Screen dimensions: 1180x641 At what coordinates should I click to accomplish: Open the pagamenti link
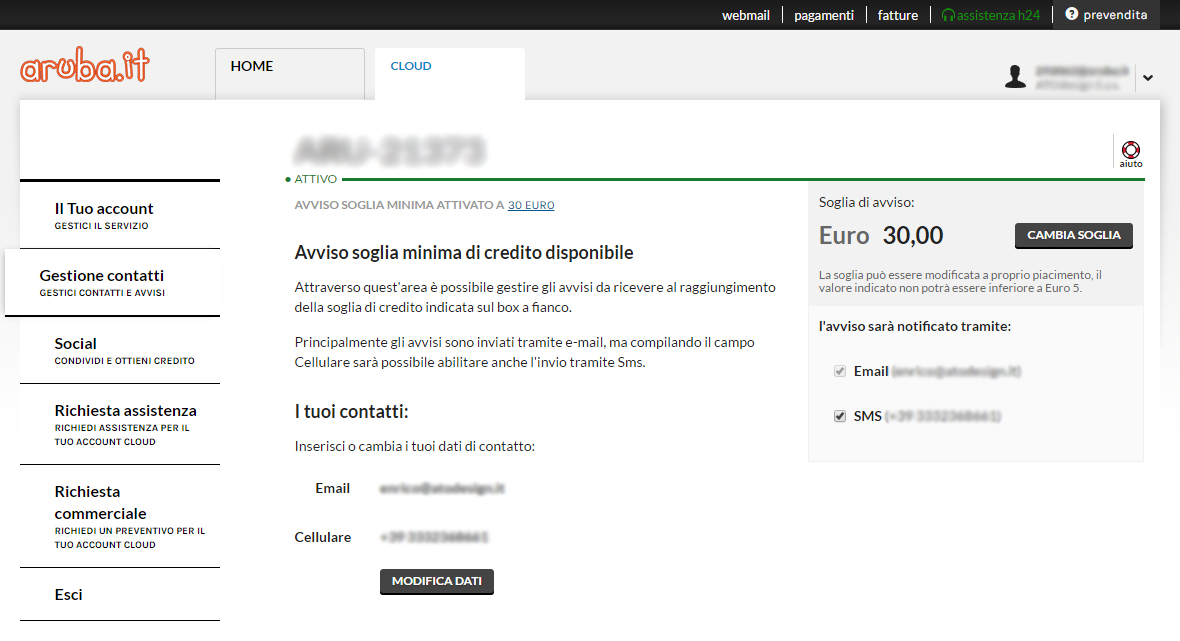824,15
